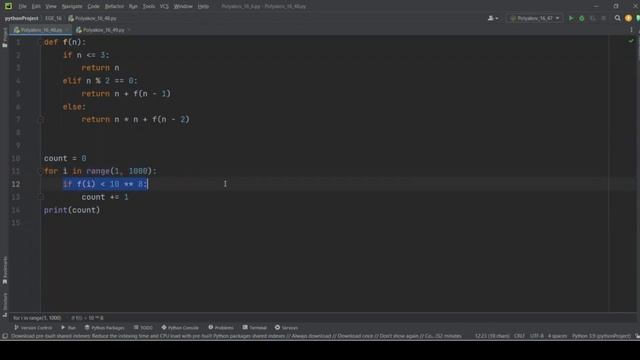Open the Refactor menu

(114, 6)
